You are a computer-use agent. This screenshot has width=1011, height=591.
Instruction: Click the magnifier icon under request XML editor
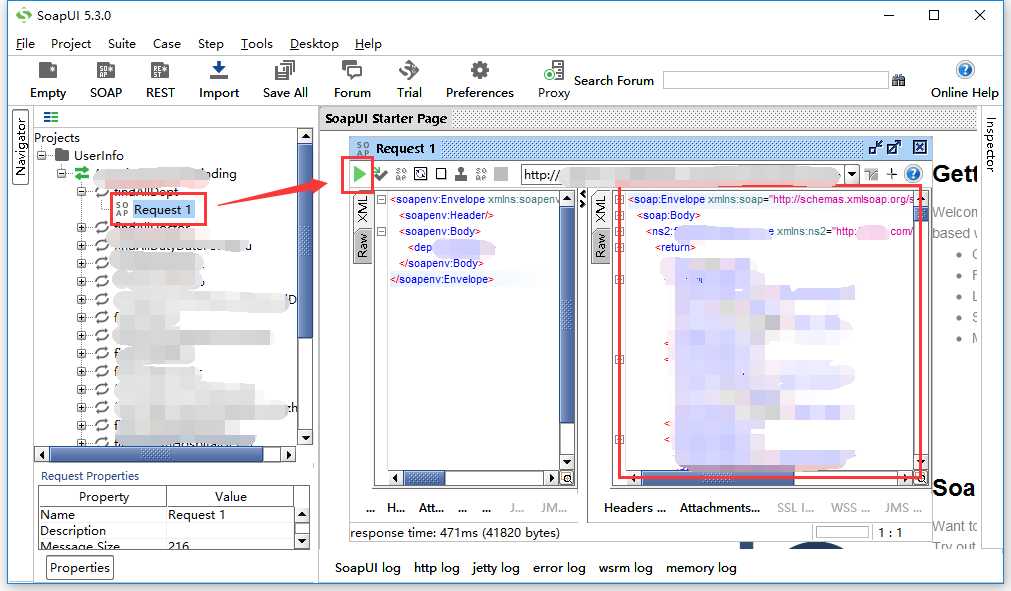click(567, 478)
